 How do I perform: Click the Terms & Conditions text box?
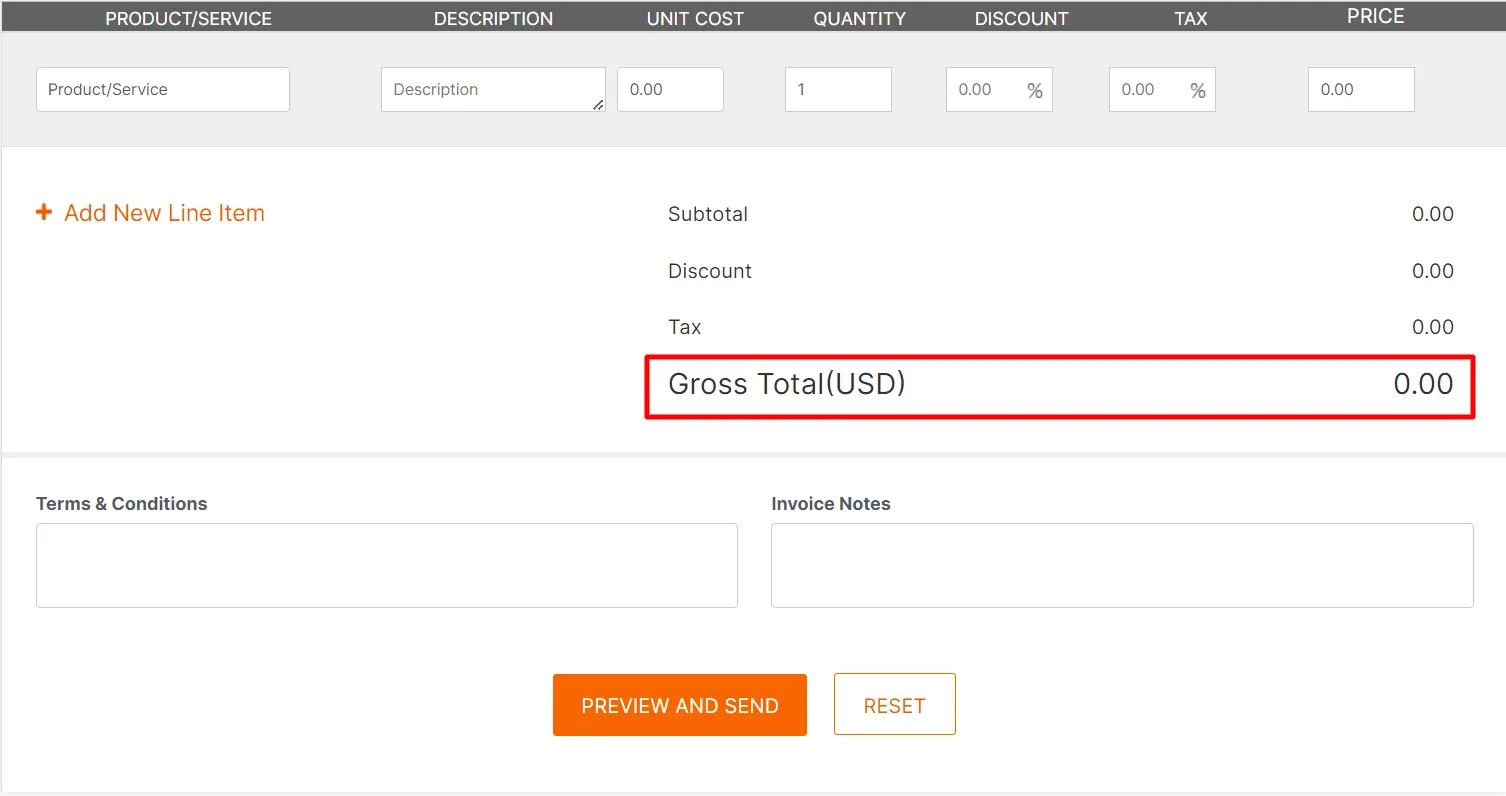click(387, 565)
